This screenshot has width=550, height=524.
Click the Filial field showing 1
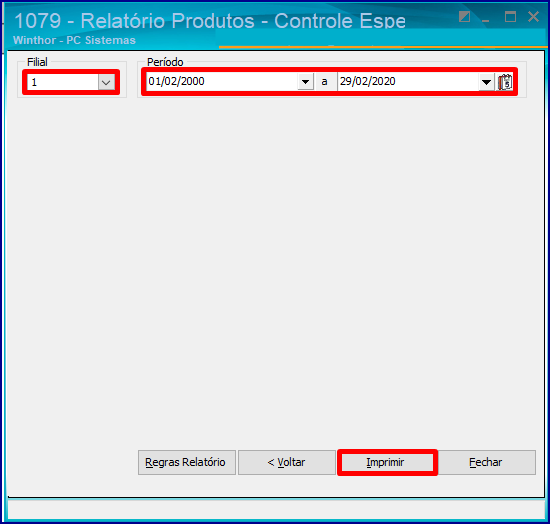pyautogui.click(x=63, y=82)
